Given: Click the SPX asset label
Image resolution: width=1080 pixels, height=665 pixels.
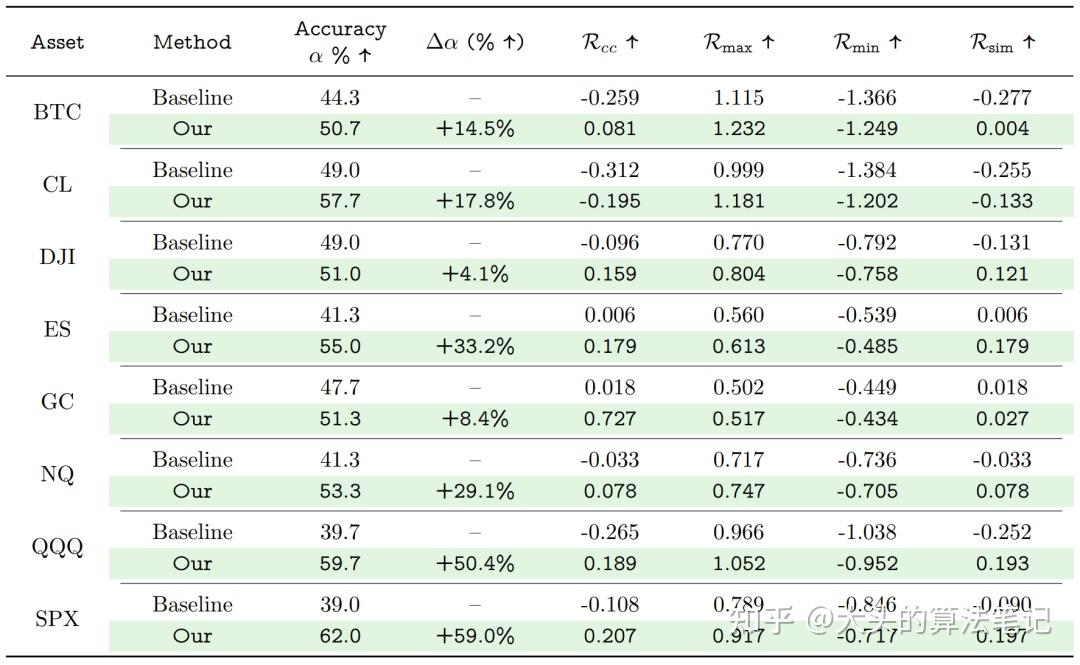Looking at the screenshot, I should pyautogui.click(x=57, y=619).
